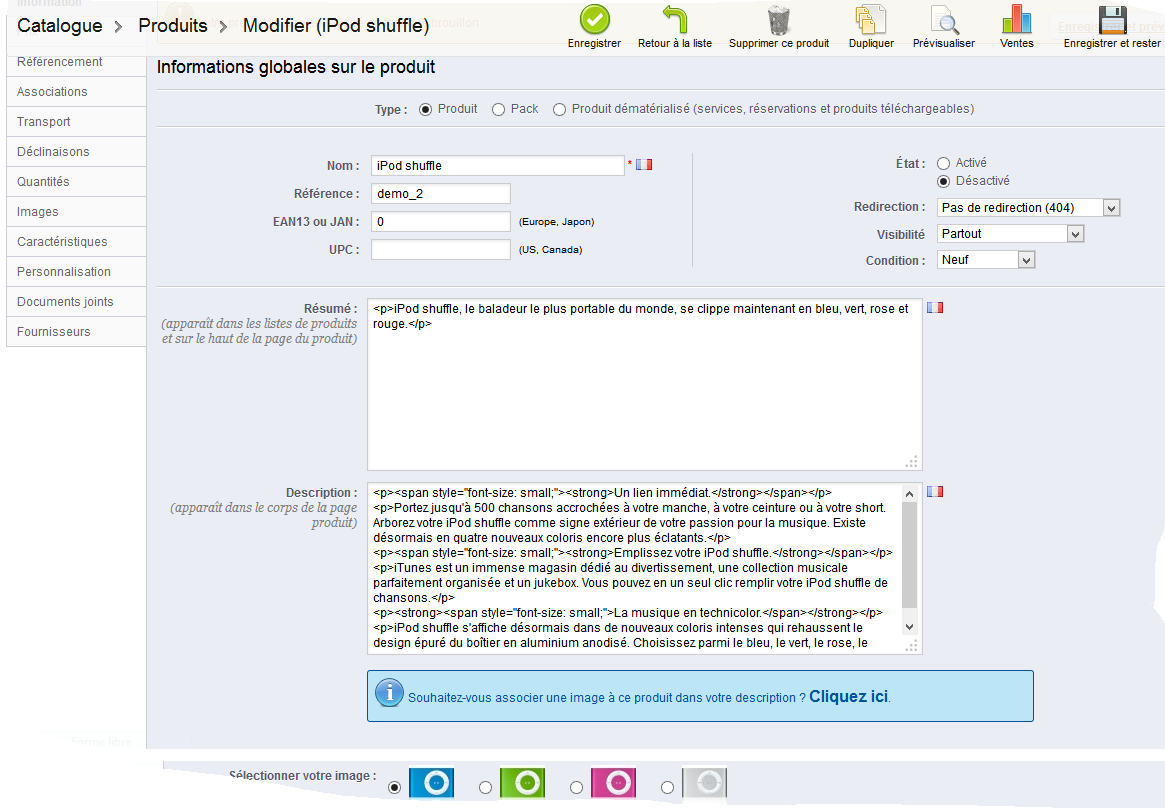Select the pink iPod image radio button
Viewport: 1165px width, 808px height.
pyautogui.click(x=576, y=787)
